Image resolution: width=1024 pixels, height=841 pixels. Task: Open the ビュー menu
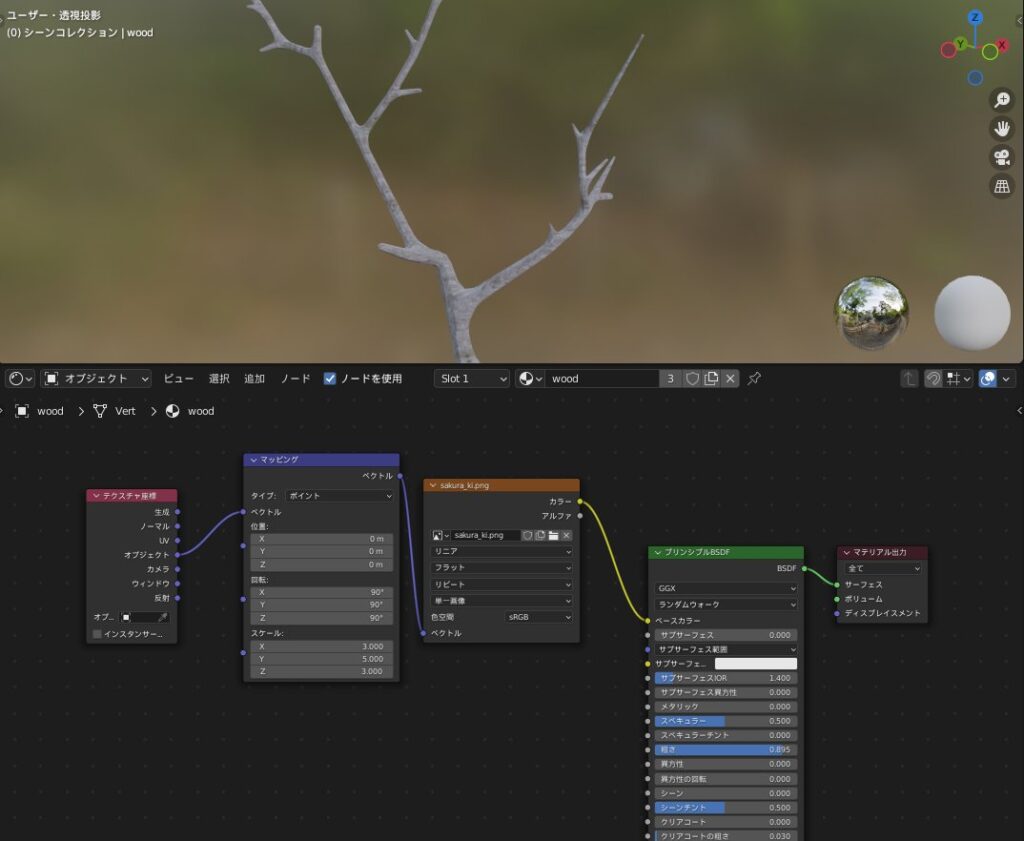click(179, 379)
